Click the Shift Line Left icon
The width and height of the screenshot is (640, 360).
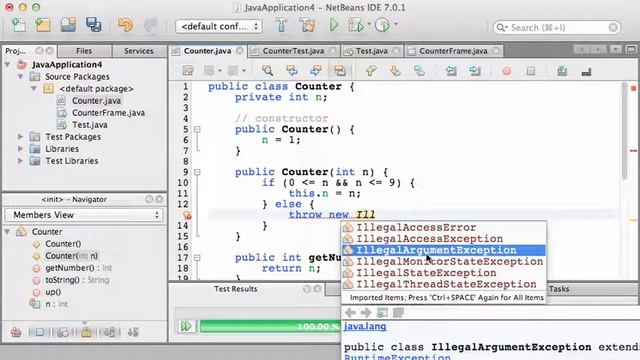pyautogui.click(x=451, y=71)
